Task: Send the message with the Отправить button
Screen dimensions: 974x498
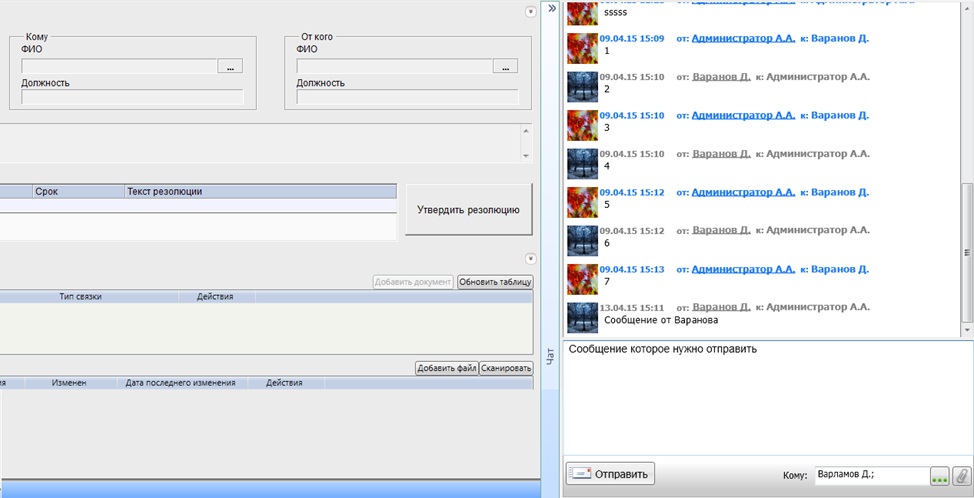Action: tap(610, 474)
